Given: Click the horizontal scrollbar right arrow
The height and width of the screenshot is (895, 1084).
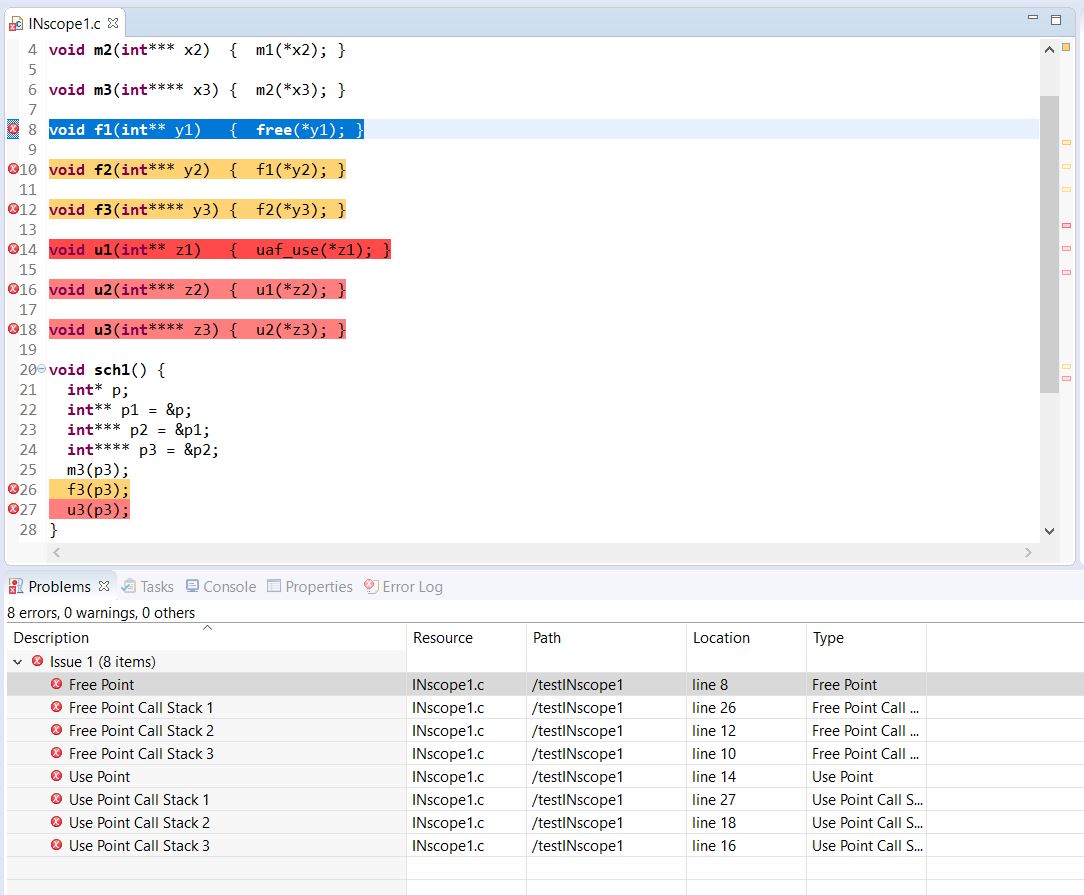Looking at the screenshot, I should coord(1028,552).
